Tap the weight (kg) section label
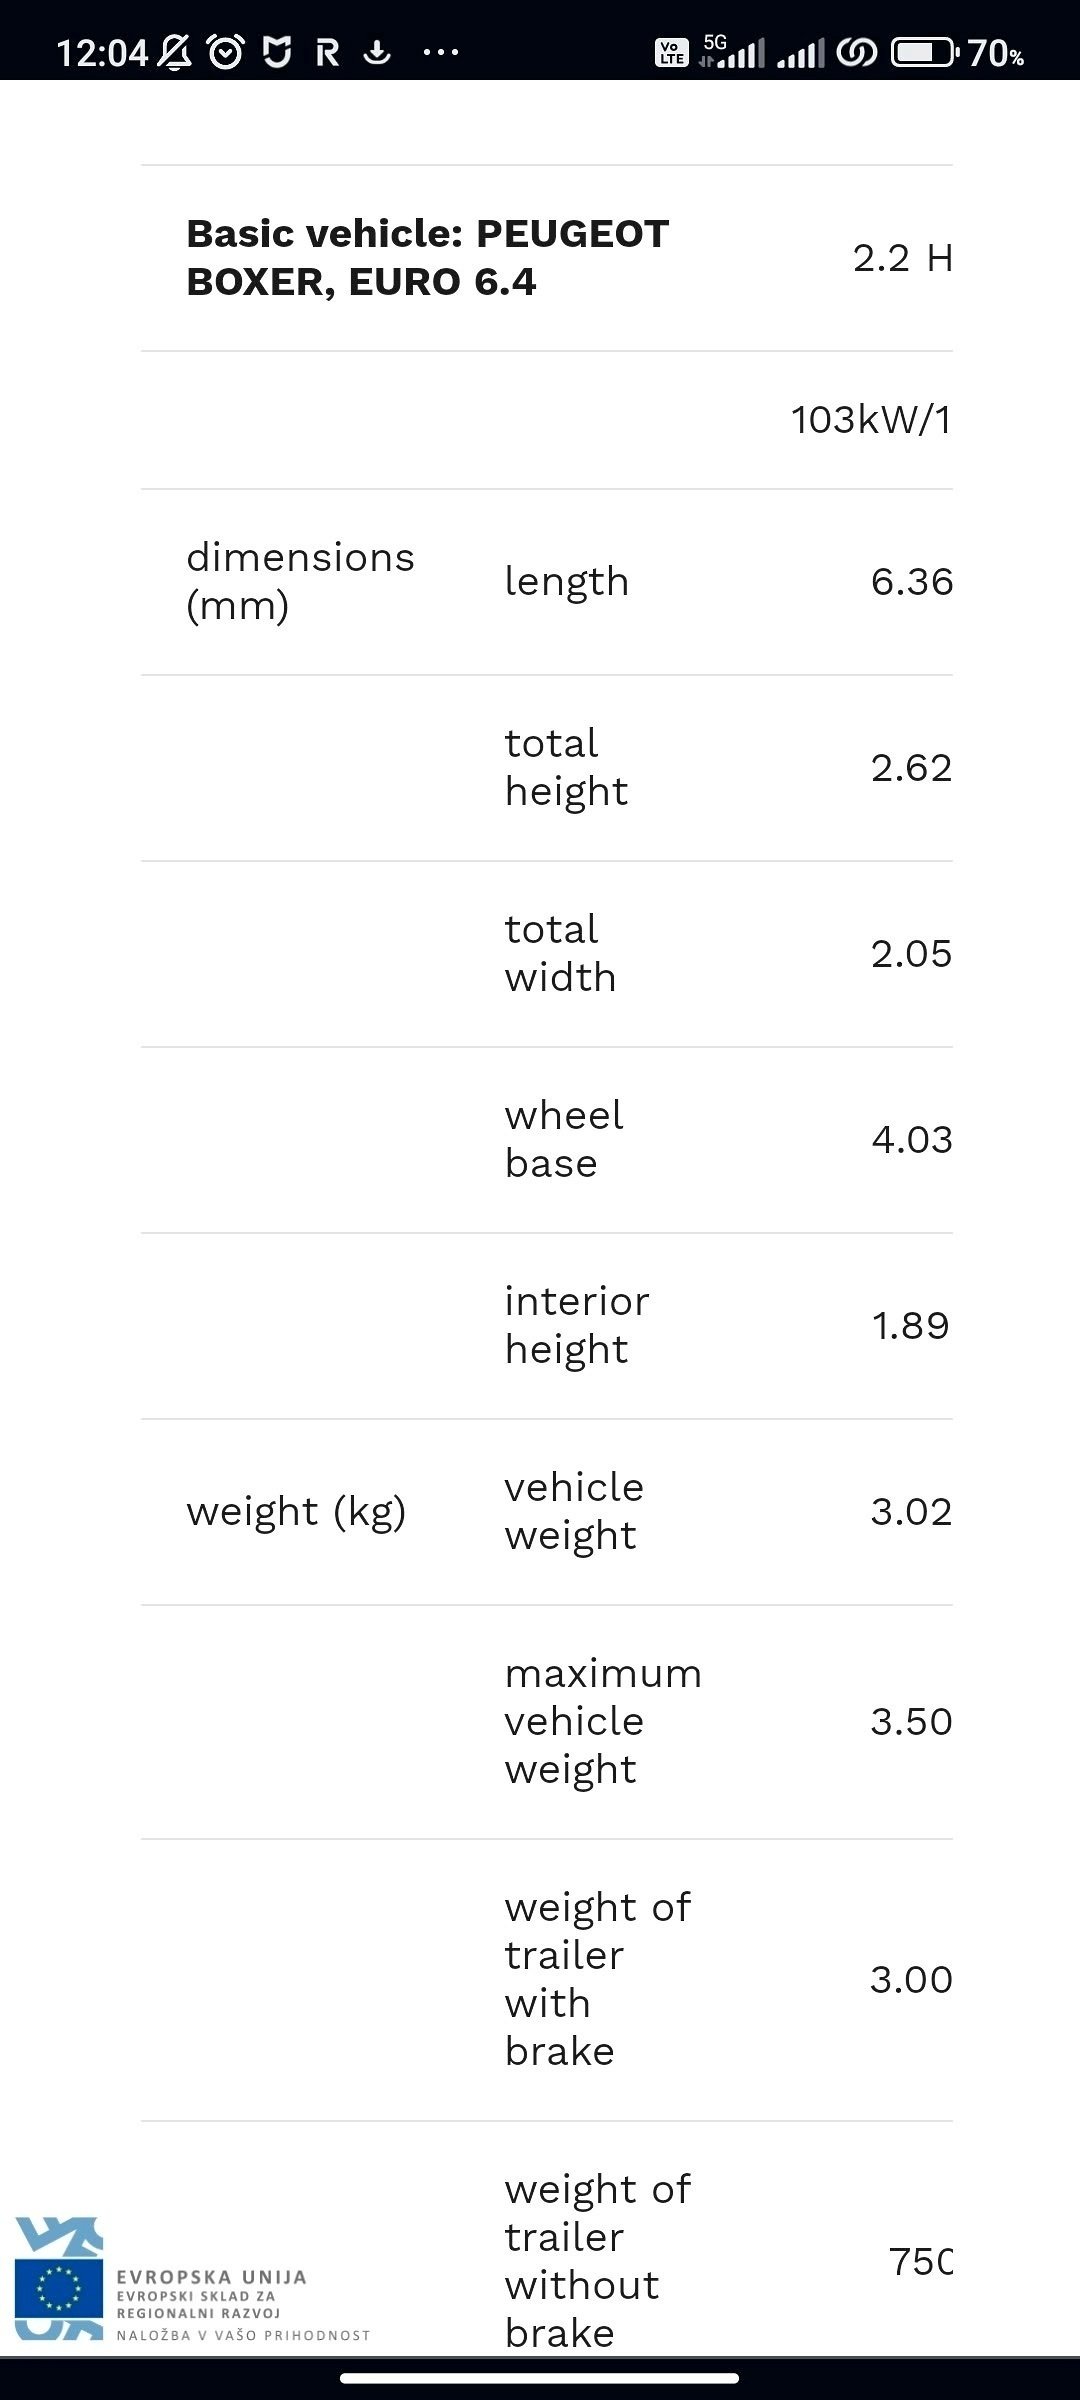1080x2400 pixels. (296, 1512)
